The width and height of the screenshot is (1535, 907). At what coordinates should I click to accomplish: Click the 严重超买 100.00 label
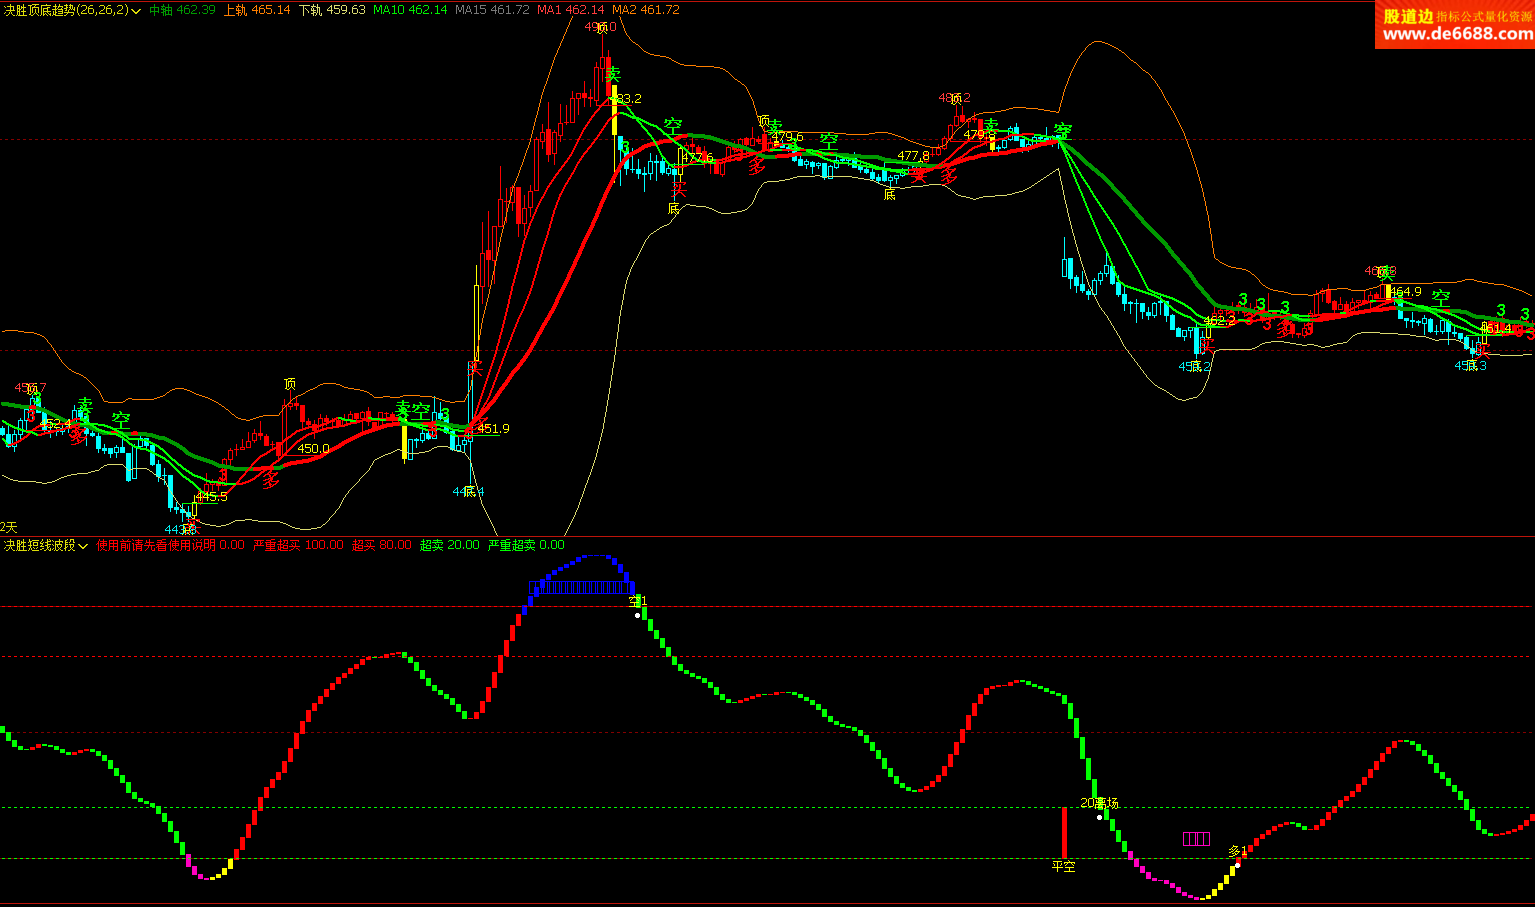(x=298, y=546)
